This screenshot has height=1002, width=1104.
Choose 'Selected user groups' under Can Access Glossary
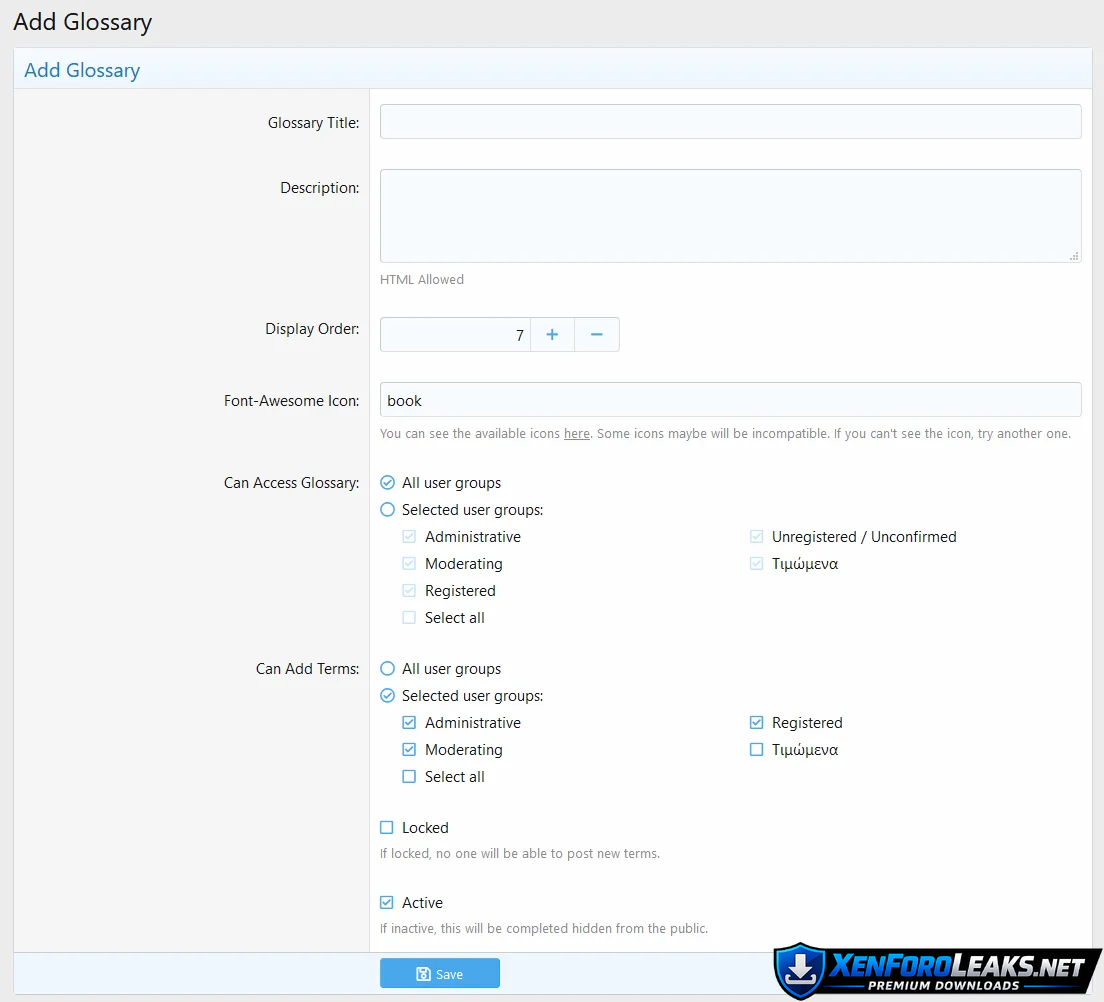click(388, 510)
